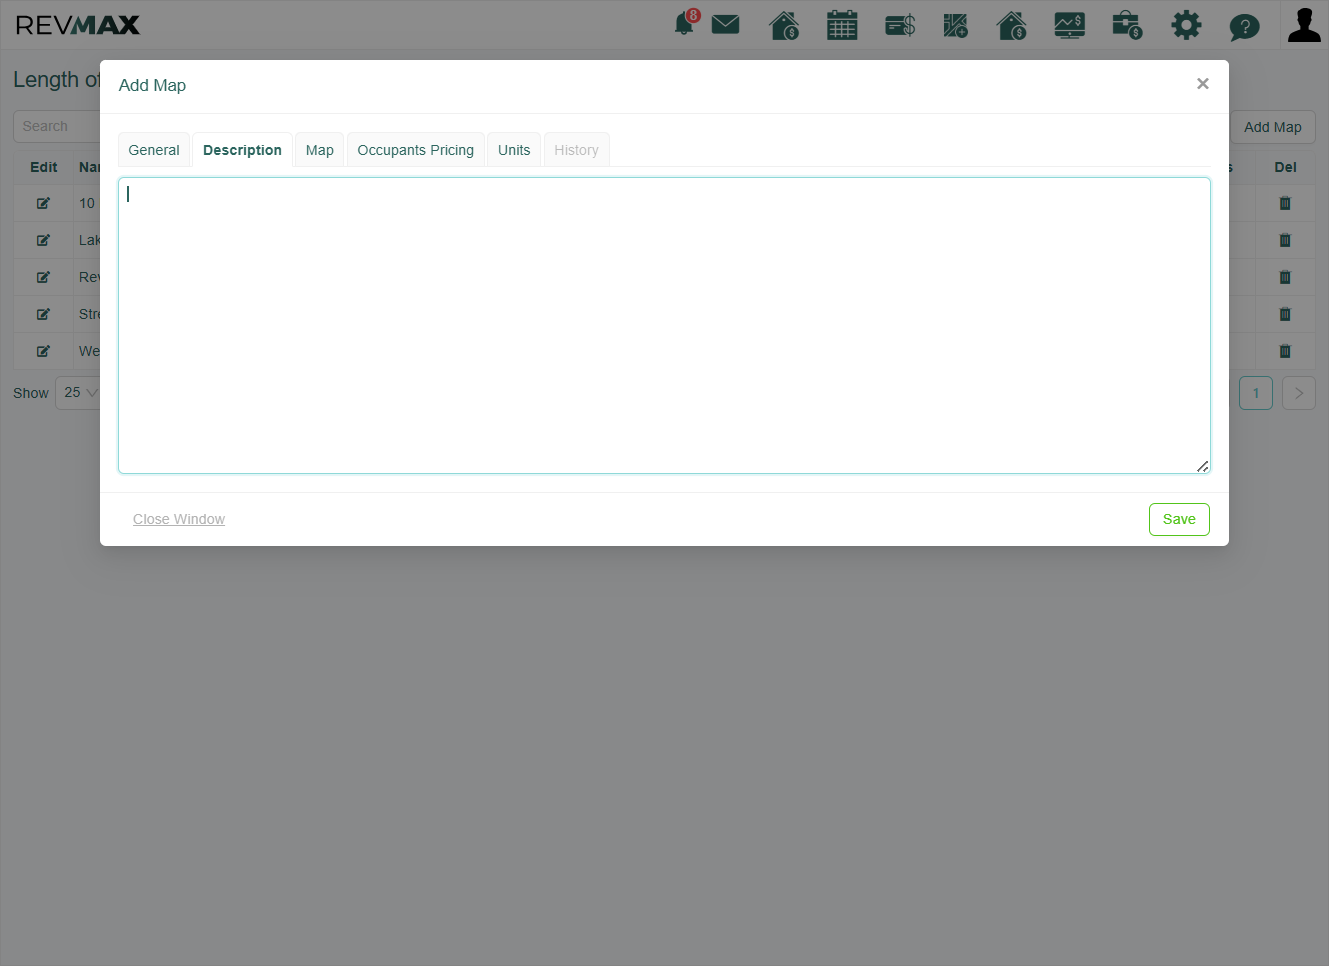Click the REVMAX logo
The image size is (1329, 966).
tap(78, 25)
